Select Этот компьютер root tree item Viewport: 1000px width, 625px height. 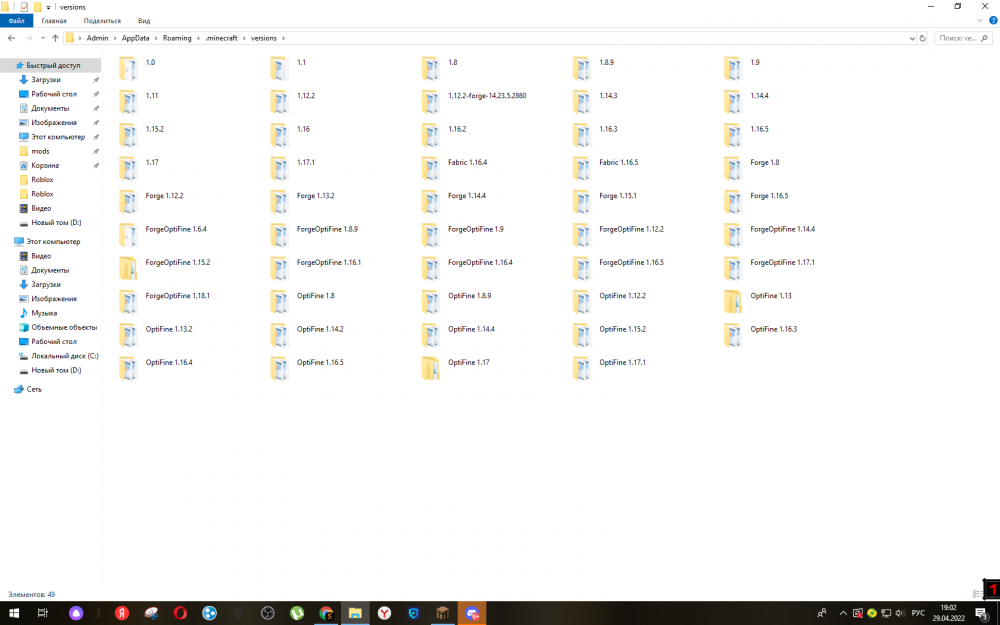tap(53, 242)
